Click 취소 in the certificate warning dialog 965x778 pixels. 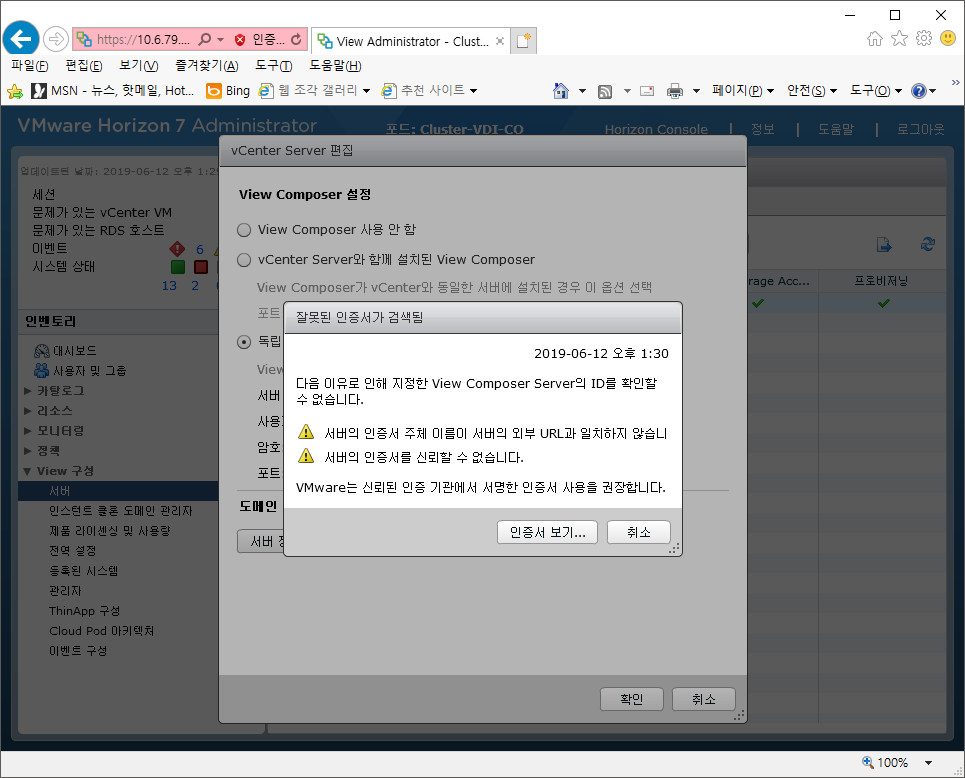tap(639, 532)
